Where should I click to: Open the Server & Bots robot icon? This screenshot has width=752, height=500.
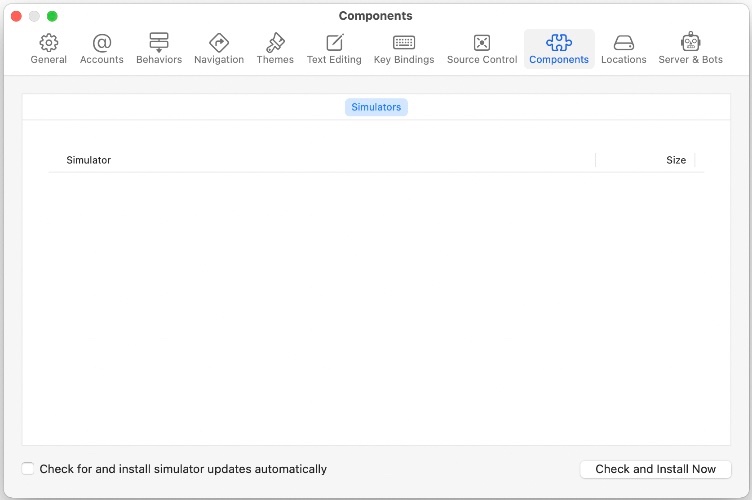coord(691,42)
